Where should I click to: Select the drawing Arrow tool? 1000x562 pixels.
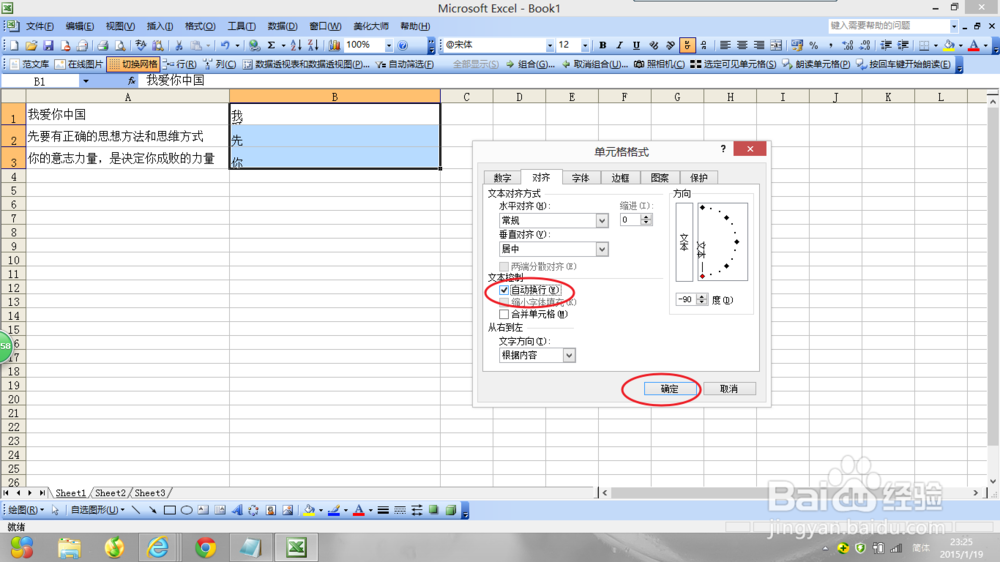(x=152, y=510)
